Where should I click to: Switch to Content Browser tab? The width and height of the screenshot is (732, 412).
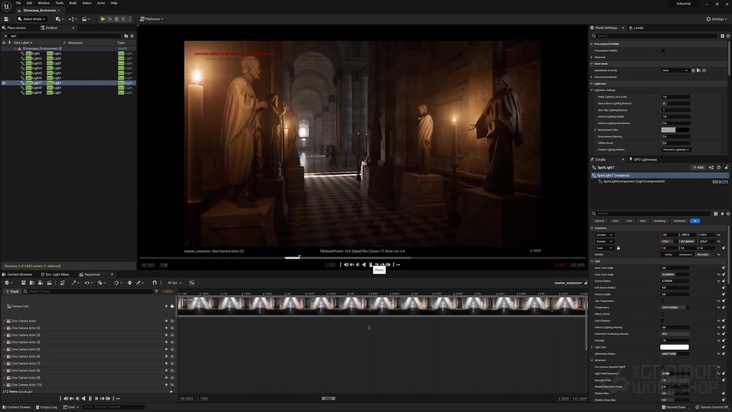[x=17, y=274]
